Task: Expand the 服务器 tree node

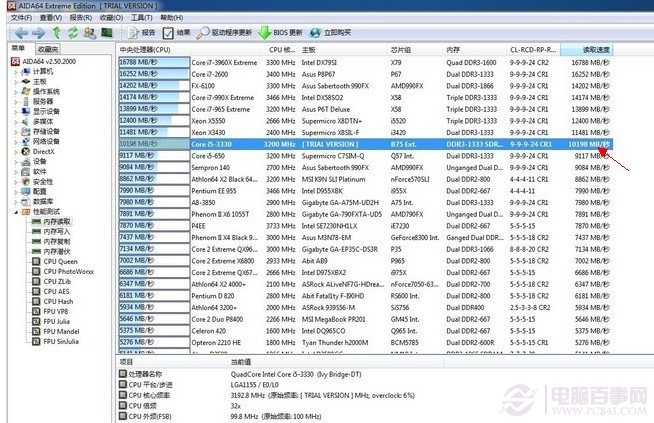Action: click(x=16, y=102)
